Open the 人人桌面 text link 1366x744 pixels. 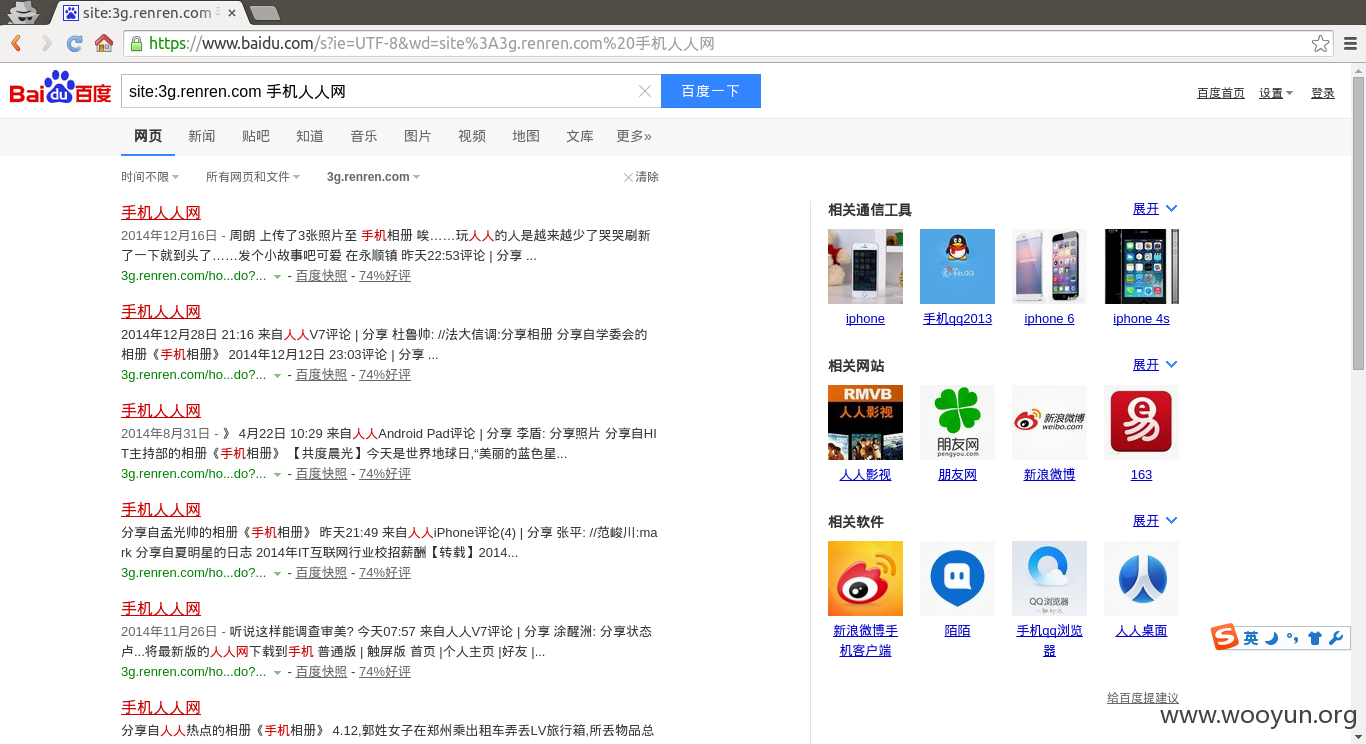(1141, 631)
